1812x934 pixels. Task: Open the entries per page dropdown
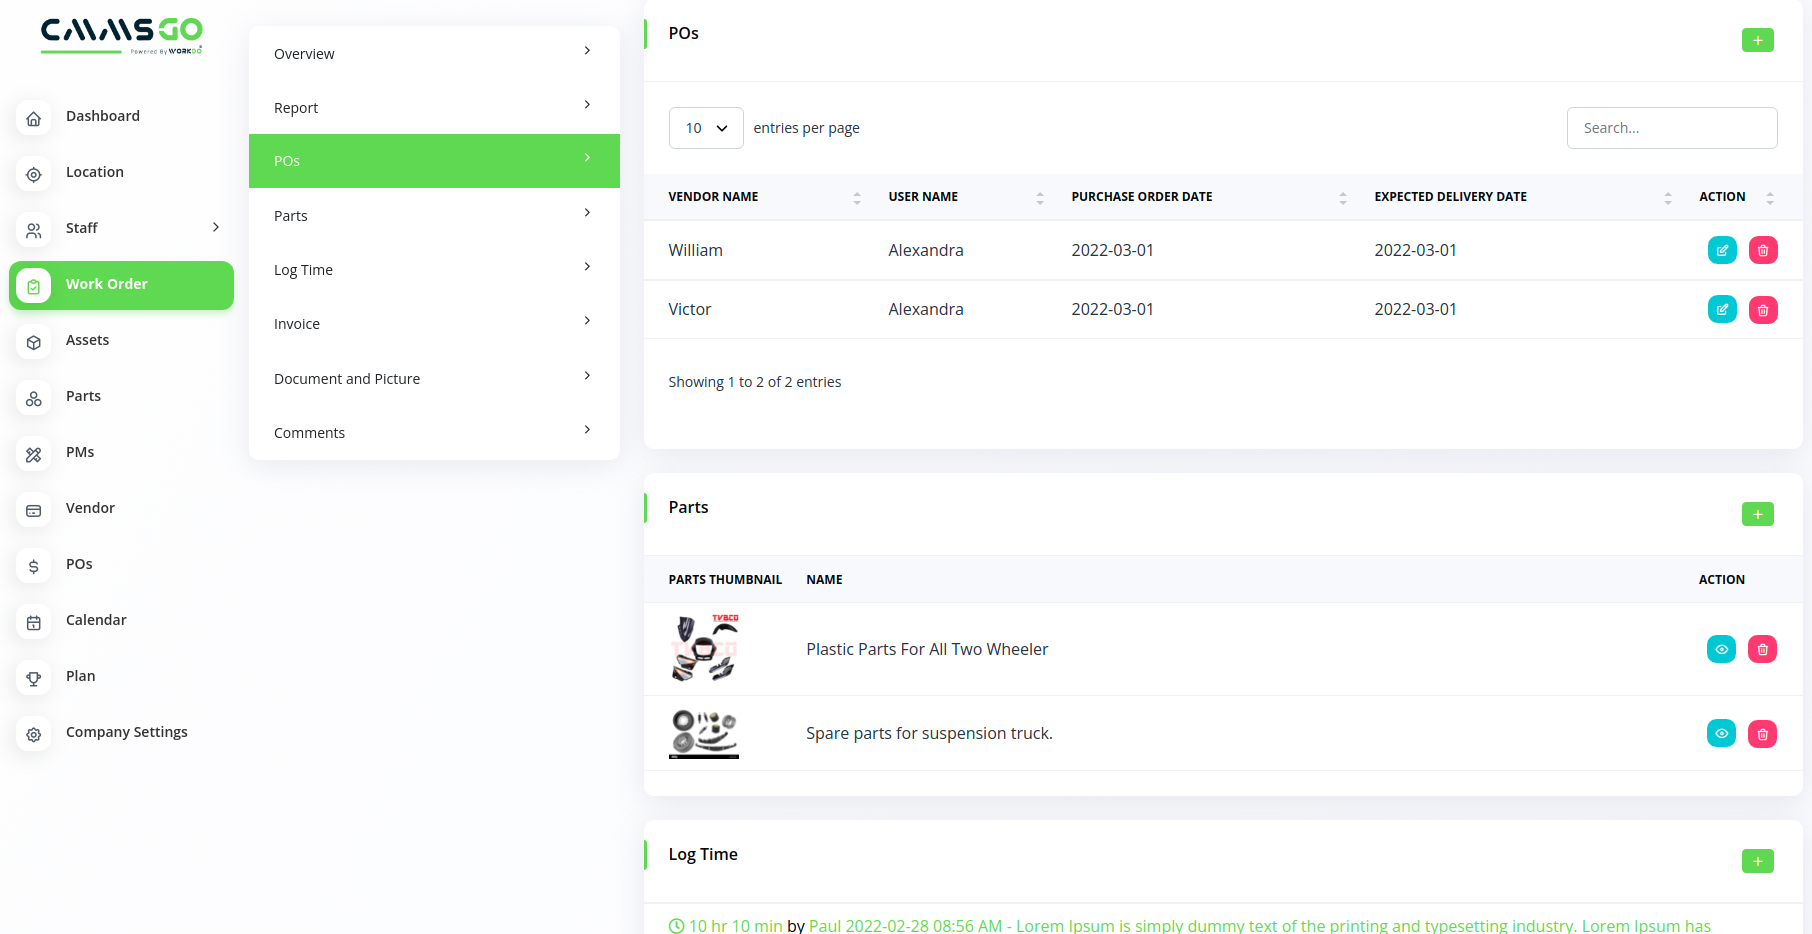coord(706,128)
